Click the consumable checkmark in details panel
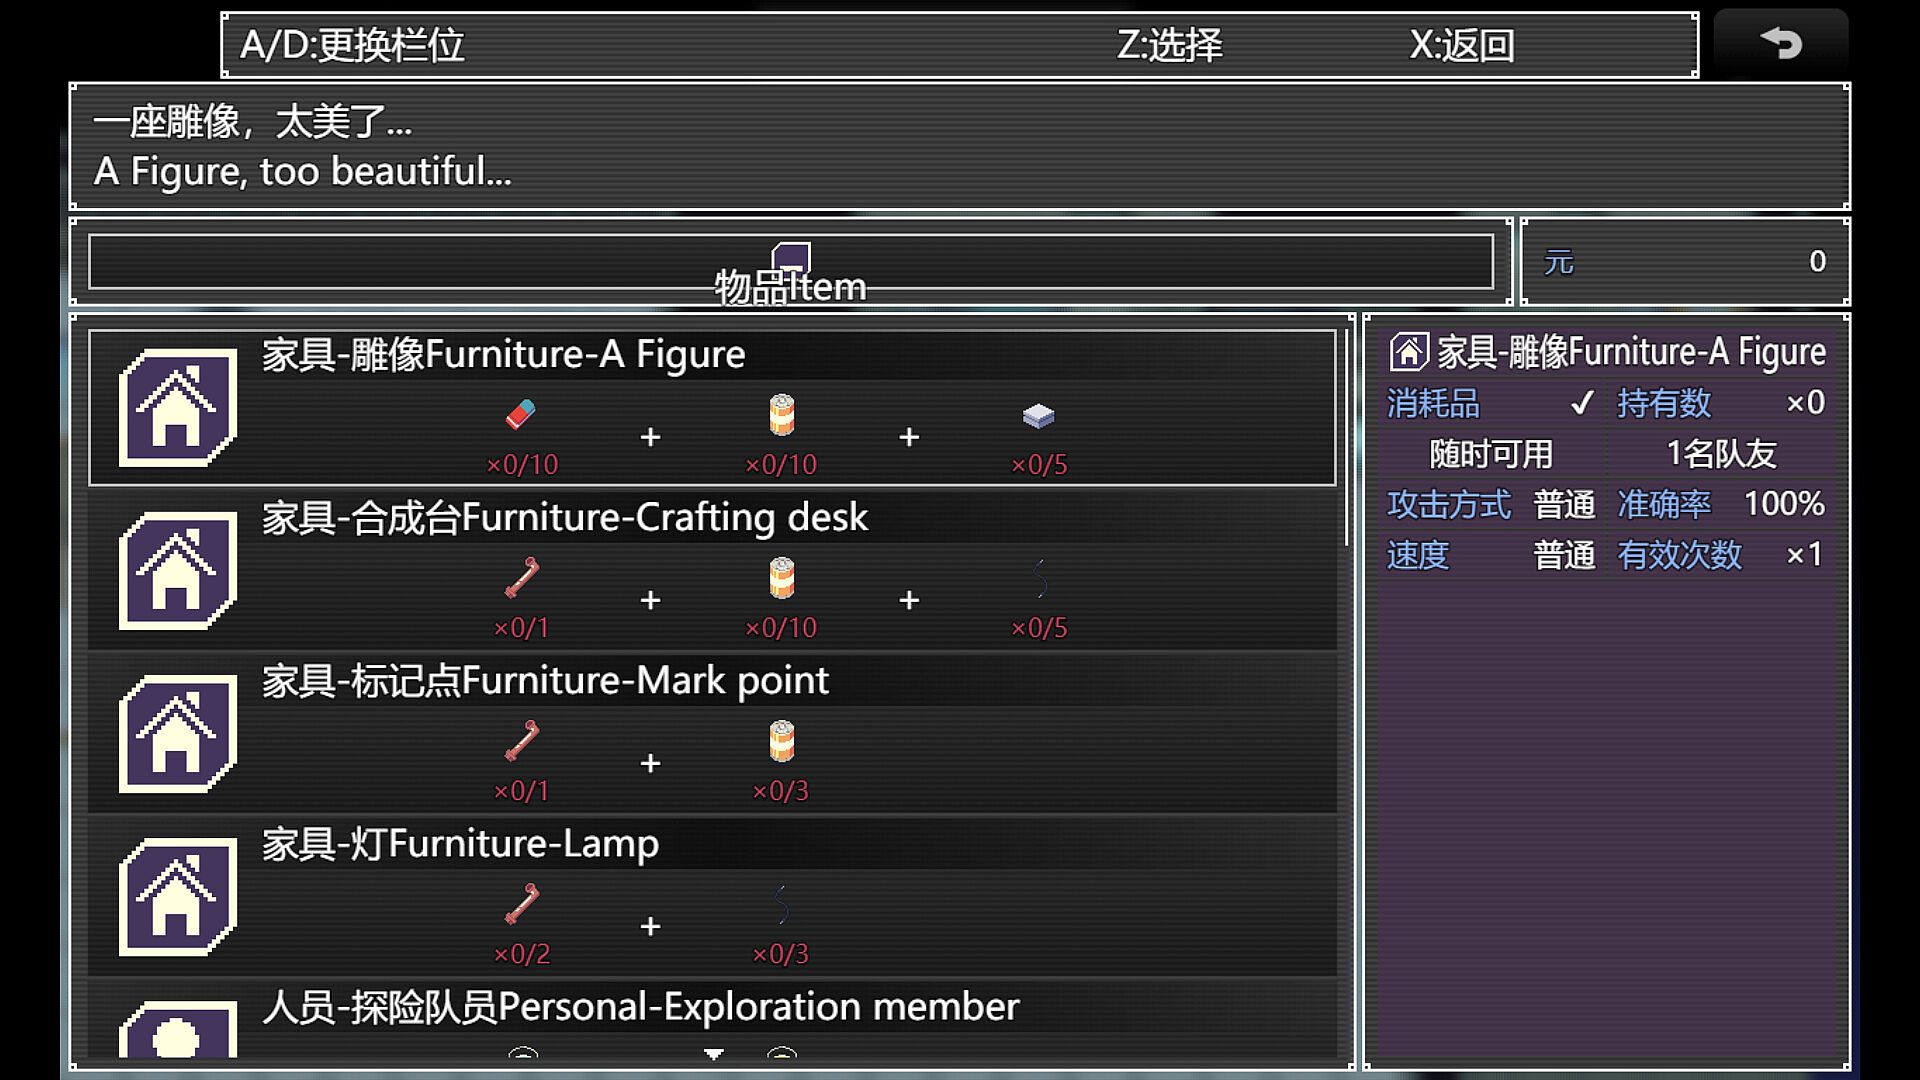Screen dimensions: 1920x1080 tap(1582, 403)
